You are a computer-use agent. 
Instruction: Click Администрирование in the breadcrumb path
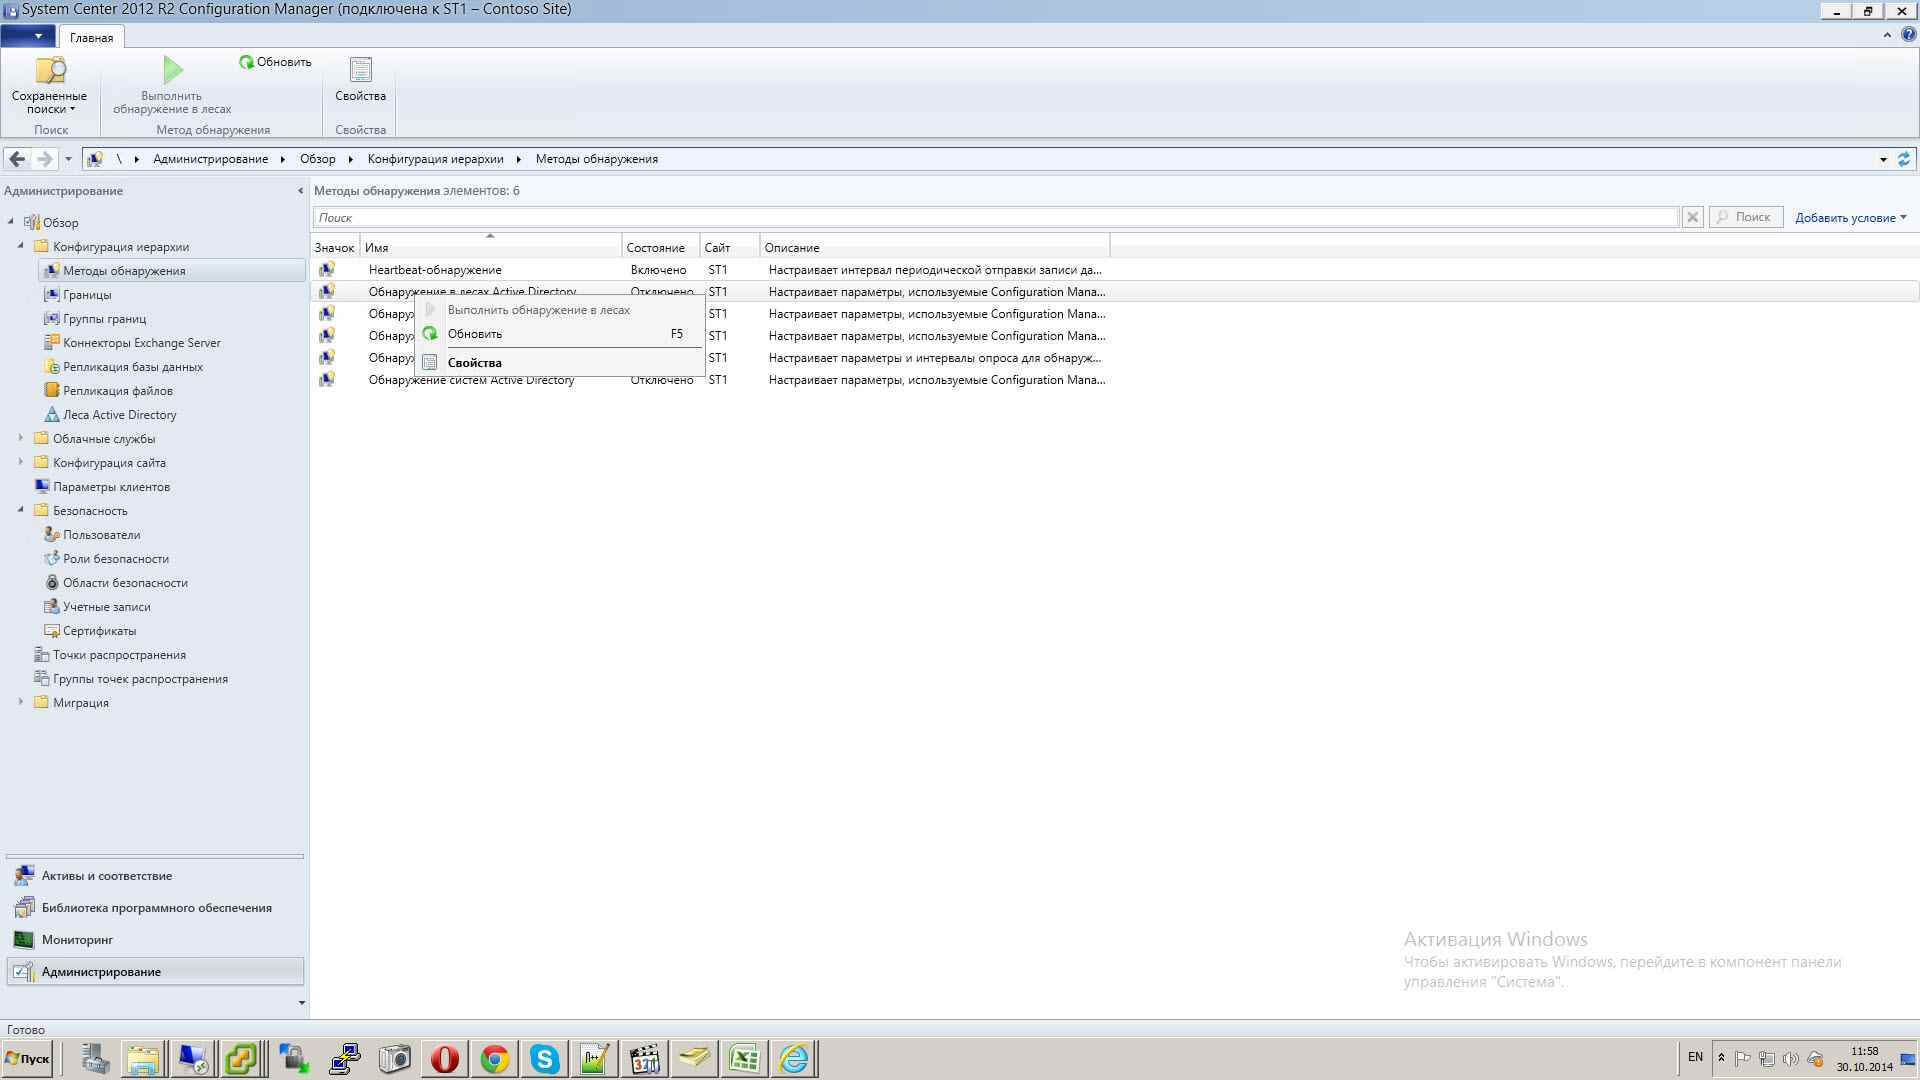tap(210, 159)
